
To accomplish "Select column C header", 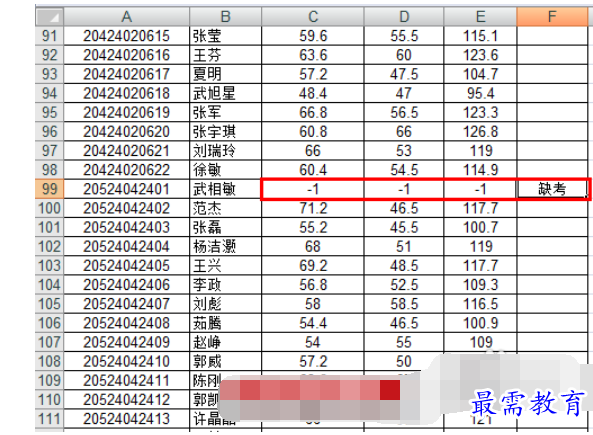I will [313, 17].
